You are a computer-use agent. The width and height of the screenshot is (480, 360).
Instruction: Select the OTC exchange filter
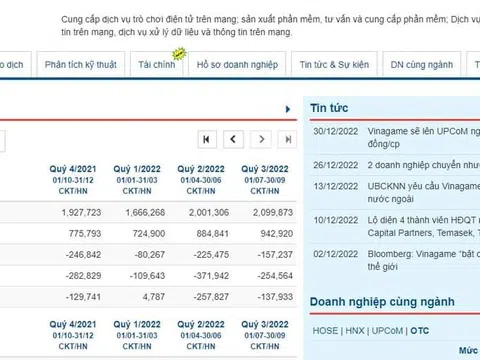pos(419,331)
